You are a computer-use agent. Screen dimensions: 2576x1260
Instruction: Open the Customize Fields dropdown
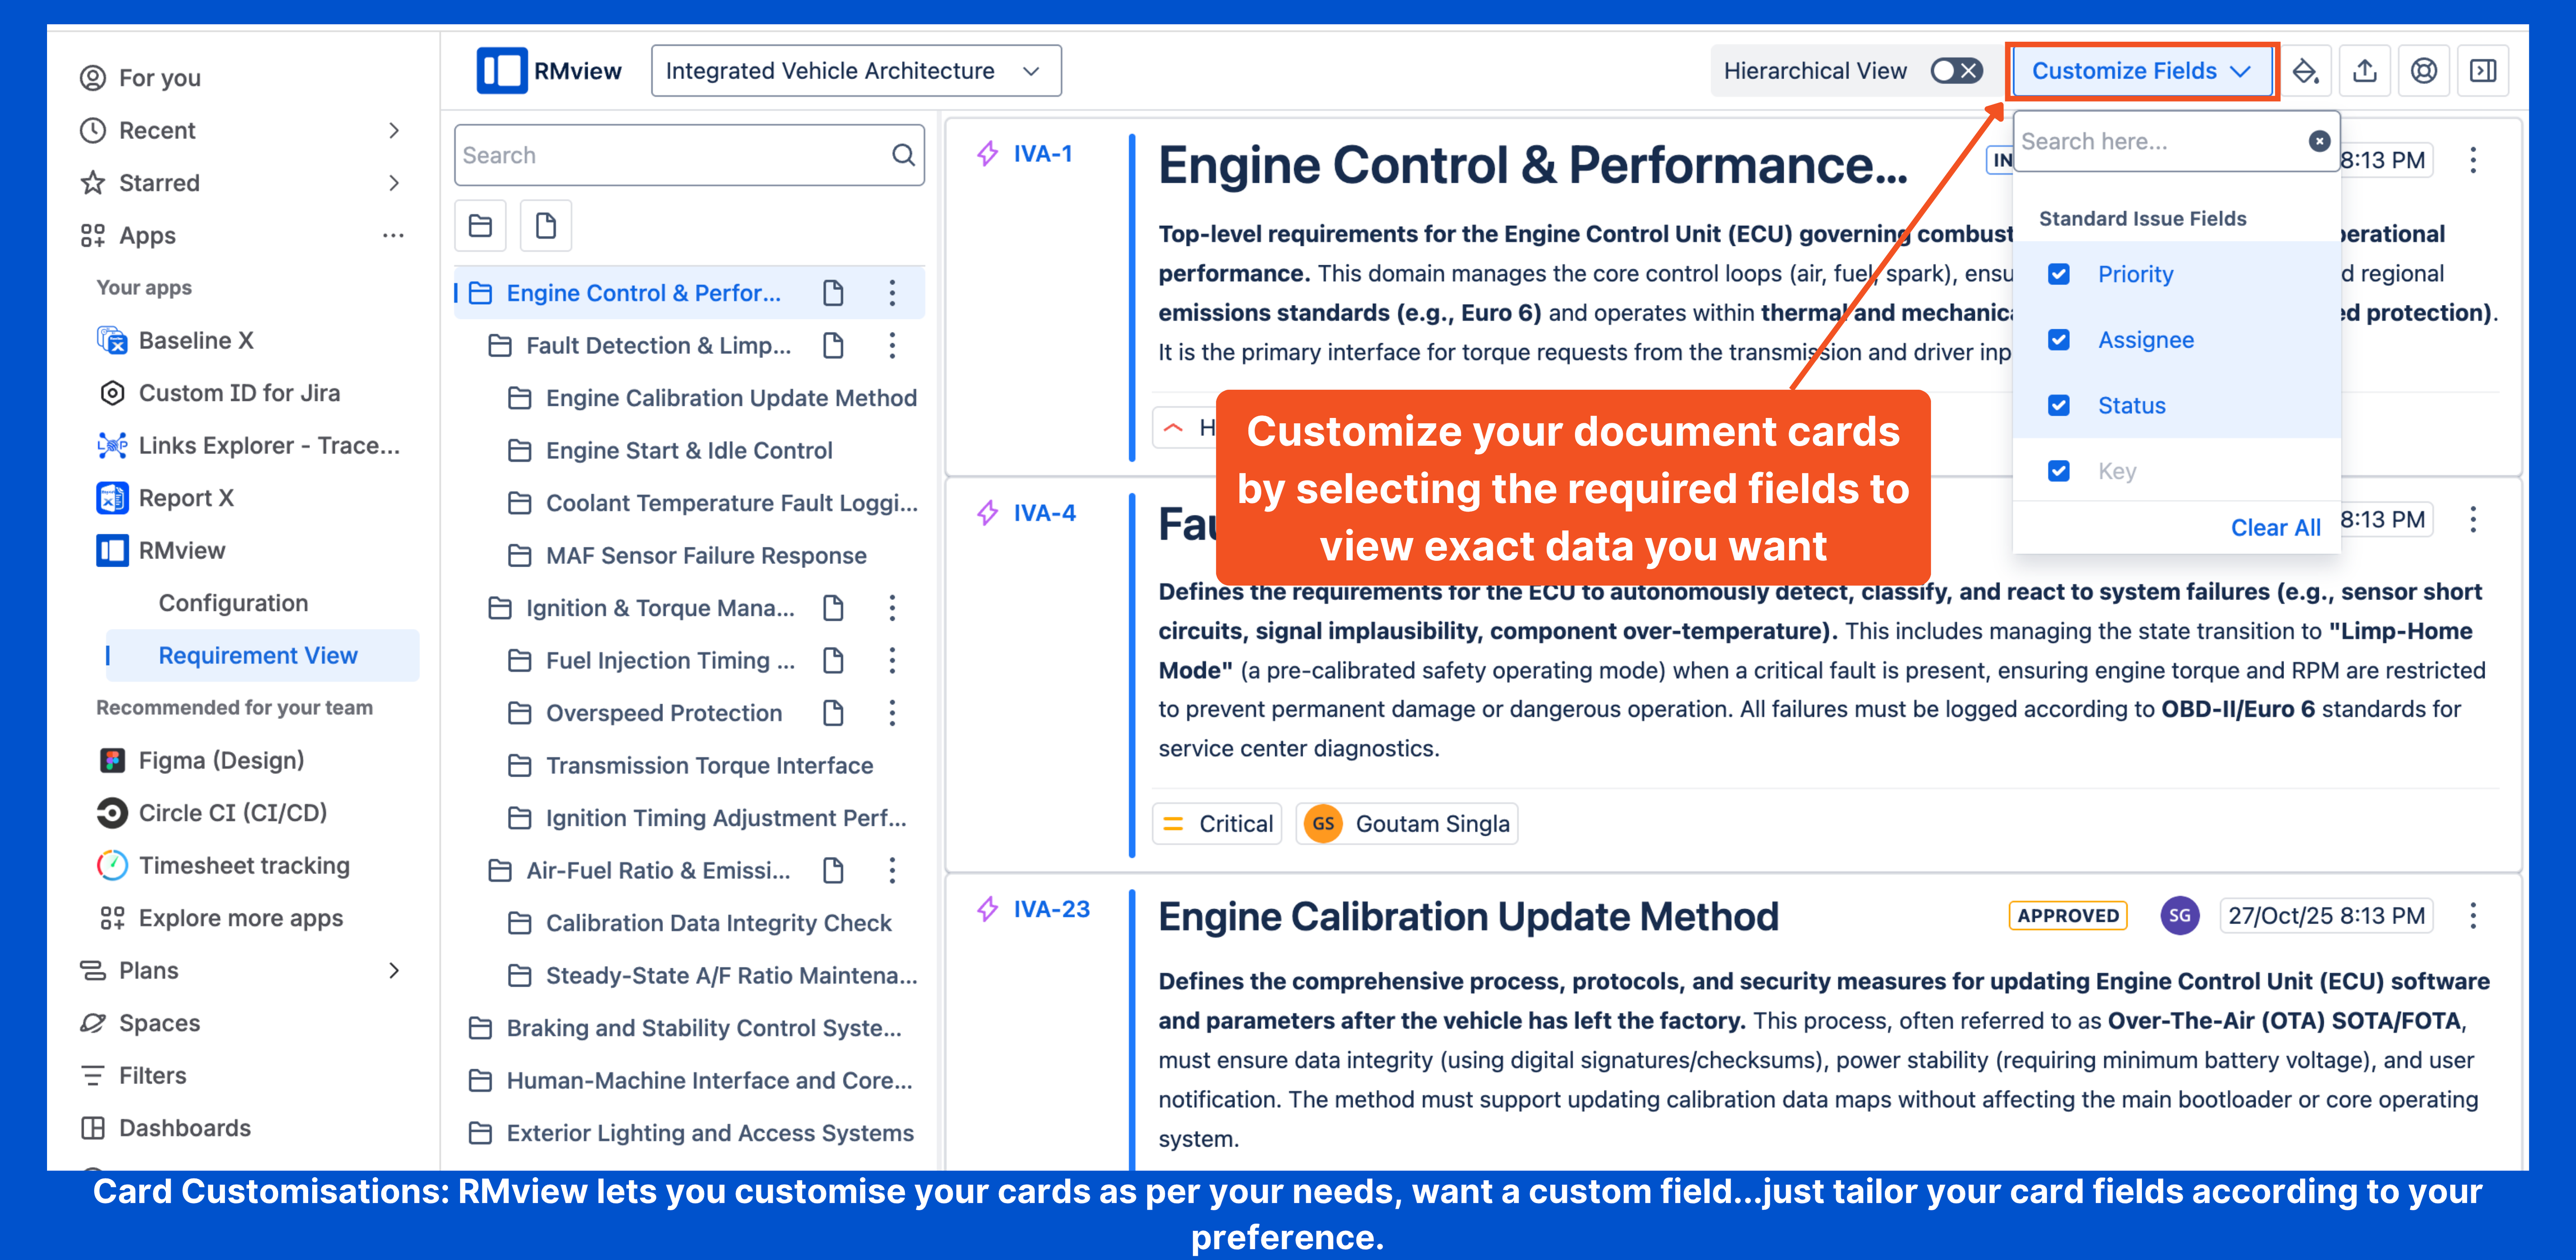2140,71
